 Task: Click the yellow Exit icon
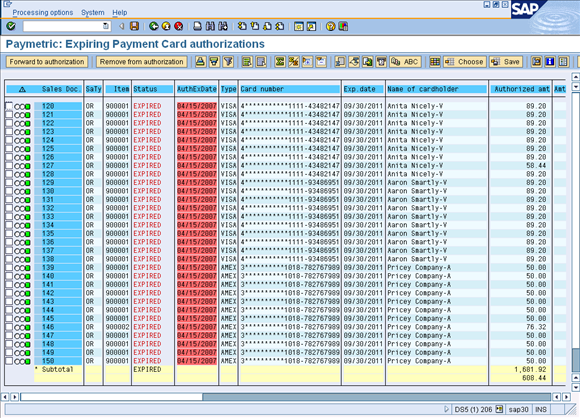[166, 26]
